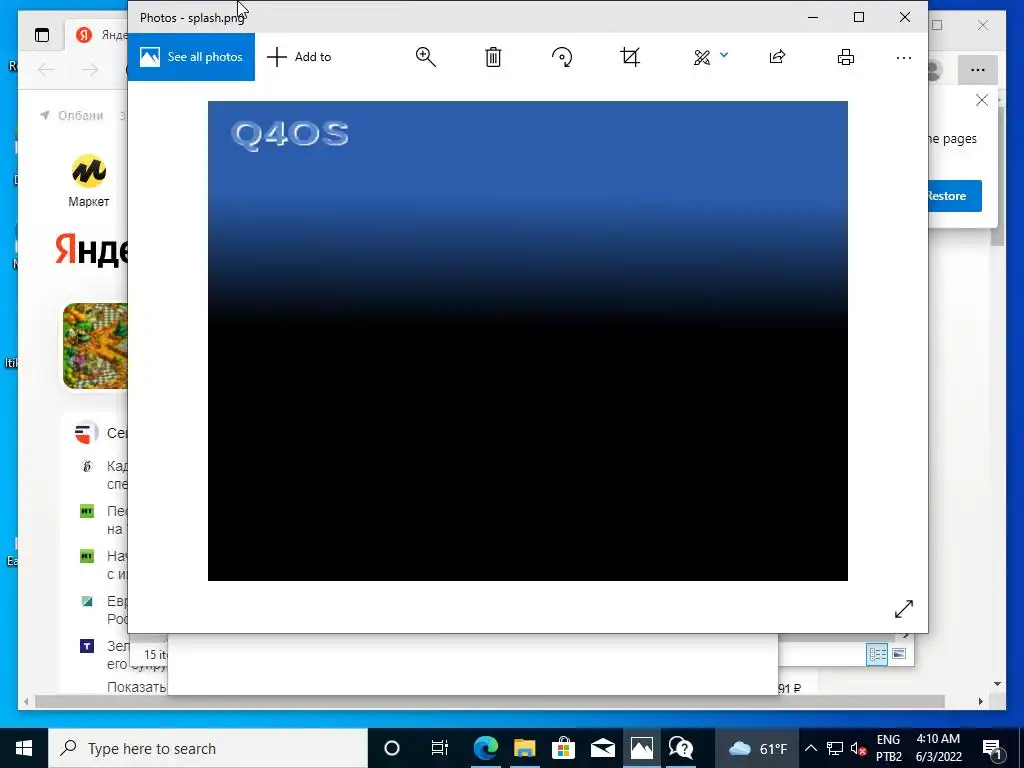The image size is (1024, 768).
Task: Open the Mail app from the taskbar
Action: [x=603, y=748]
